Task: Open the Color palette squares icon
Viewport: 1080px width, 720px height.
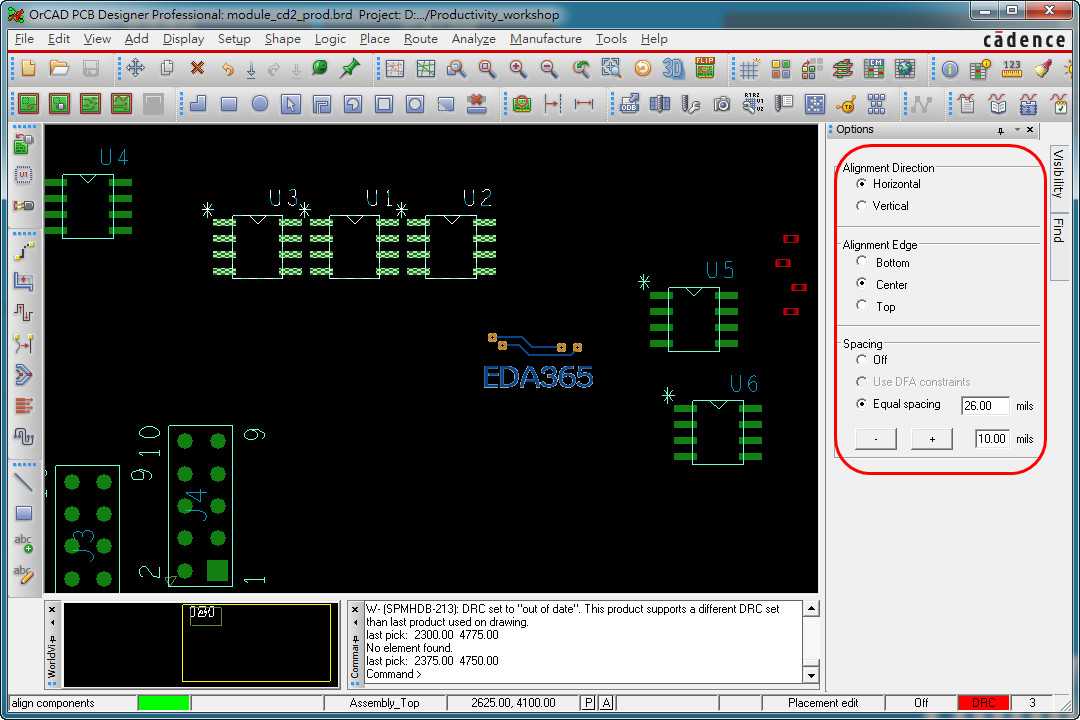Action: coord(780,68)
